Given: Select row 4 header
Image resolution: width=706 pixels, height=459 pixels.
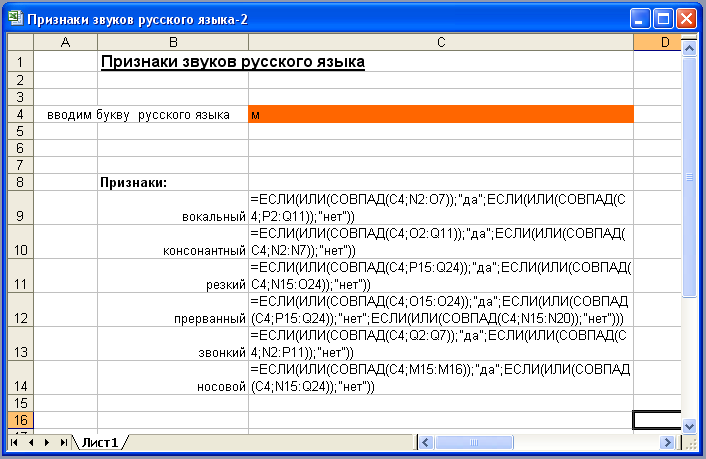Looking at the screenshot, I should [20, 114].
